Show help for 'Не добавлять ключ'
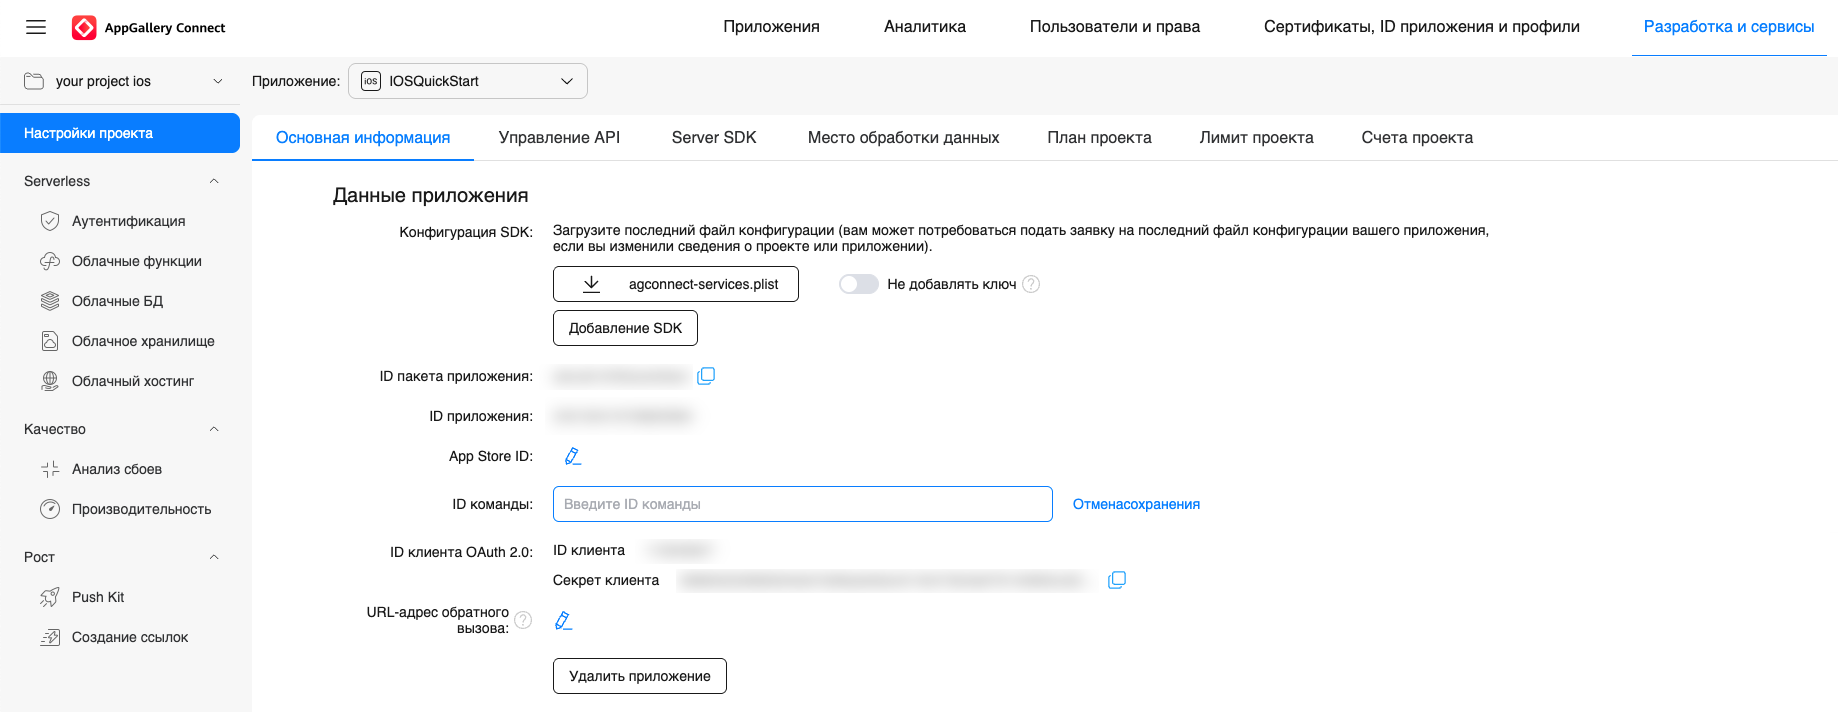 tap(1031, 284)
